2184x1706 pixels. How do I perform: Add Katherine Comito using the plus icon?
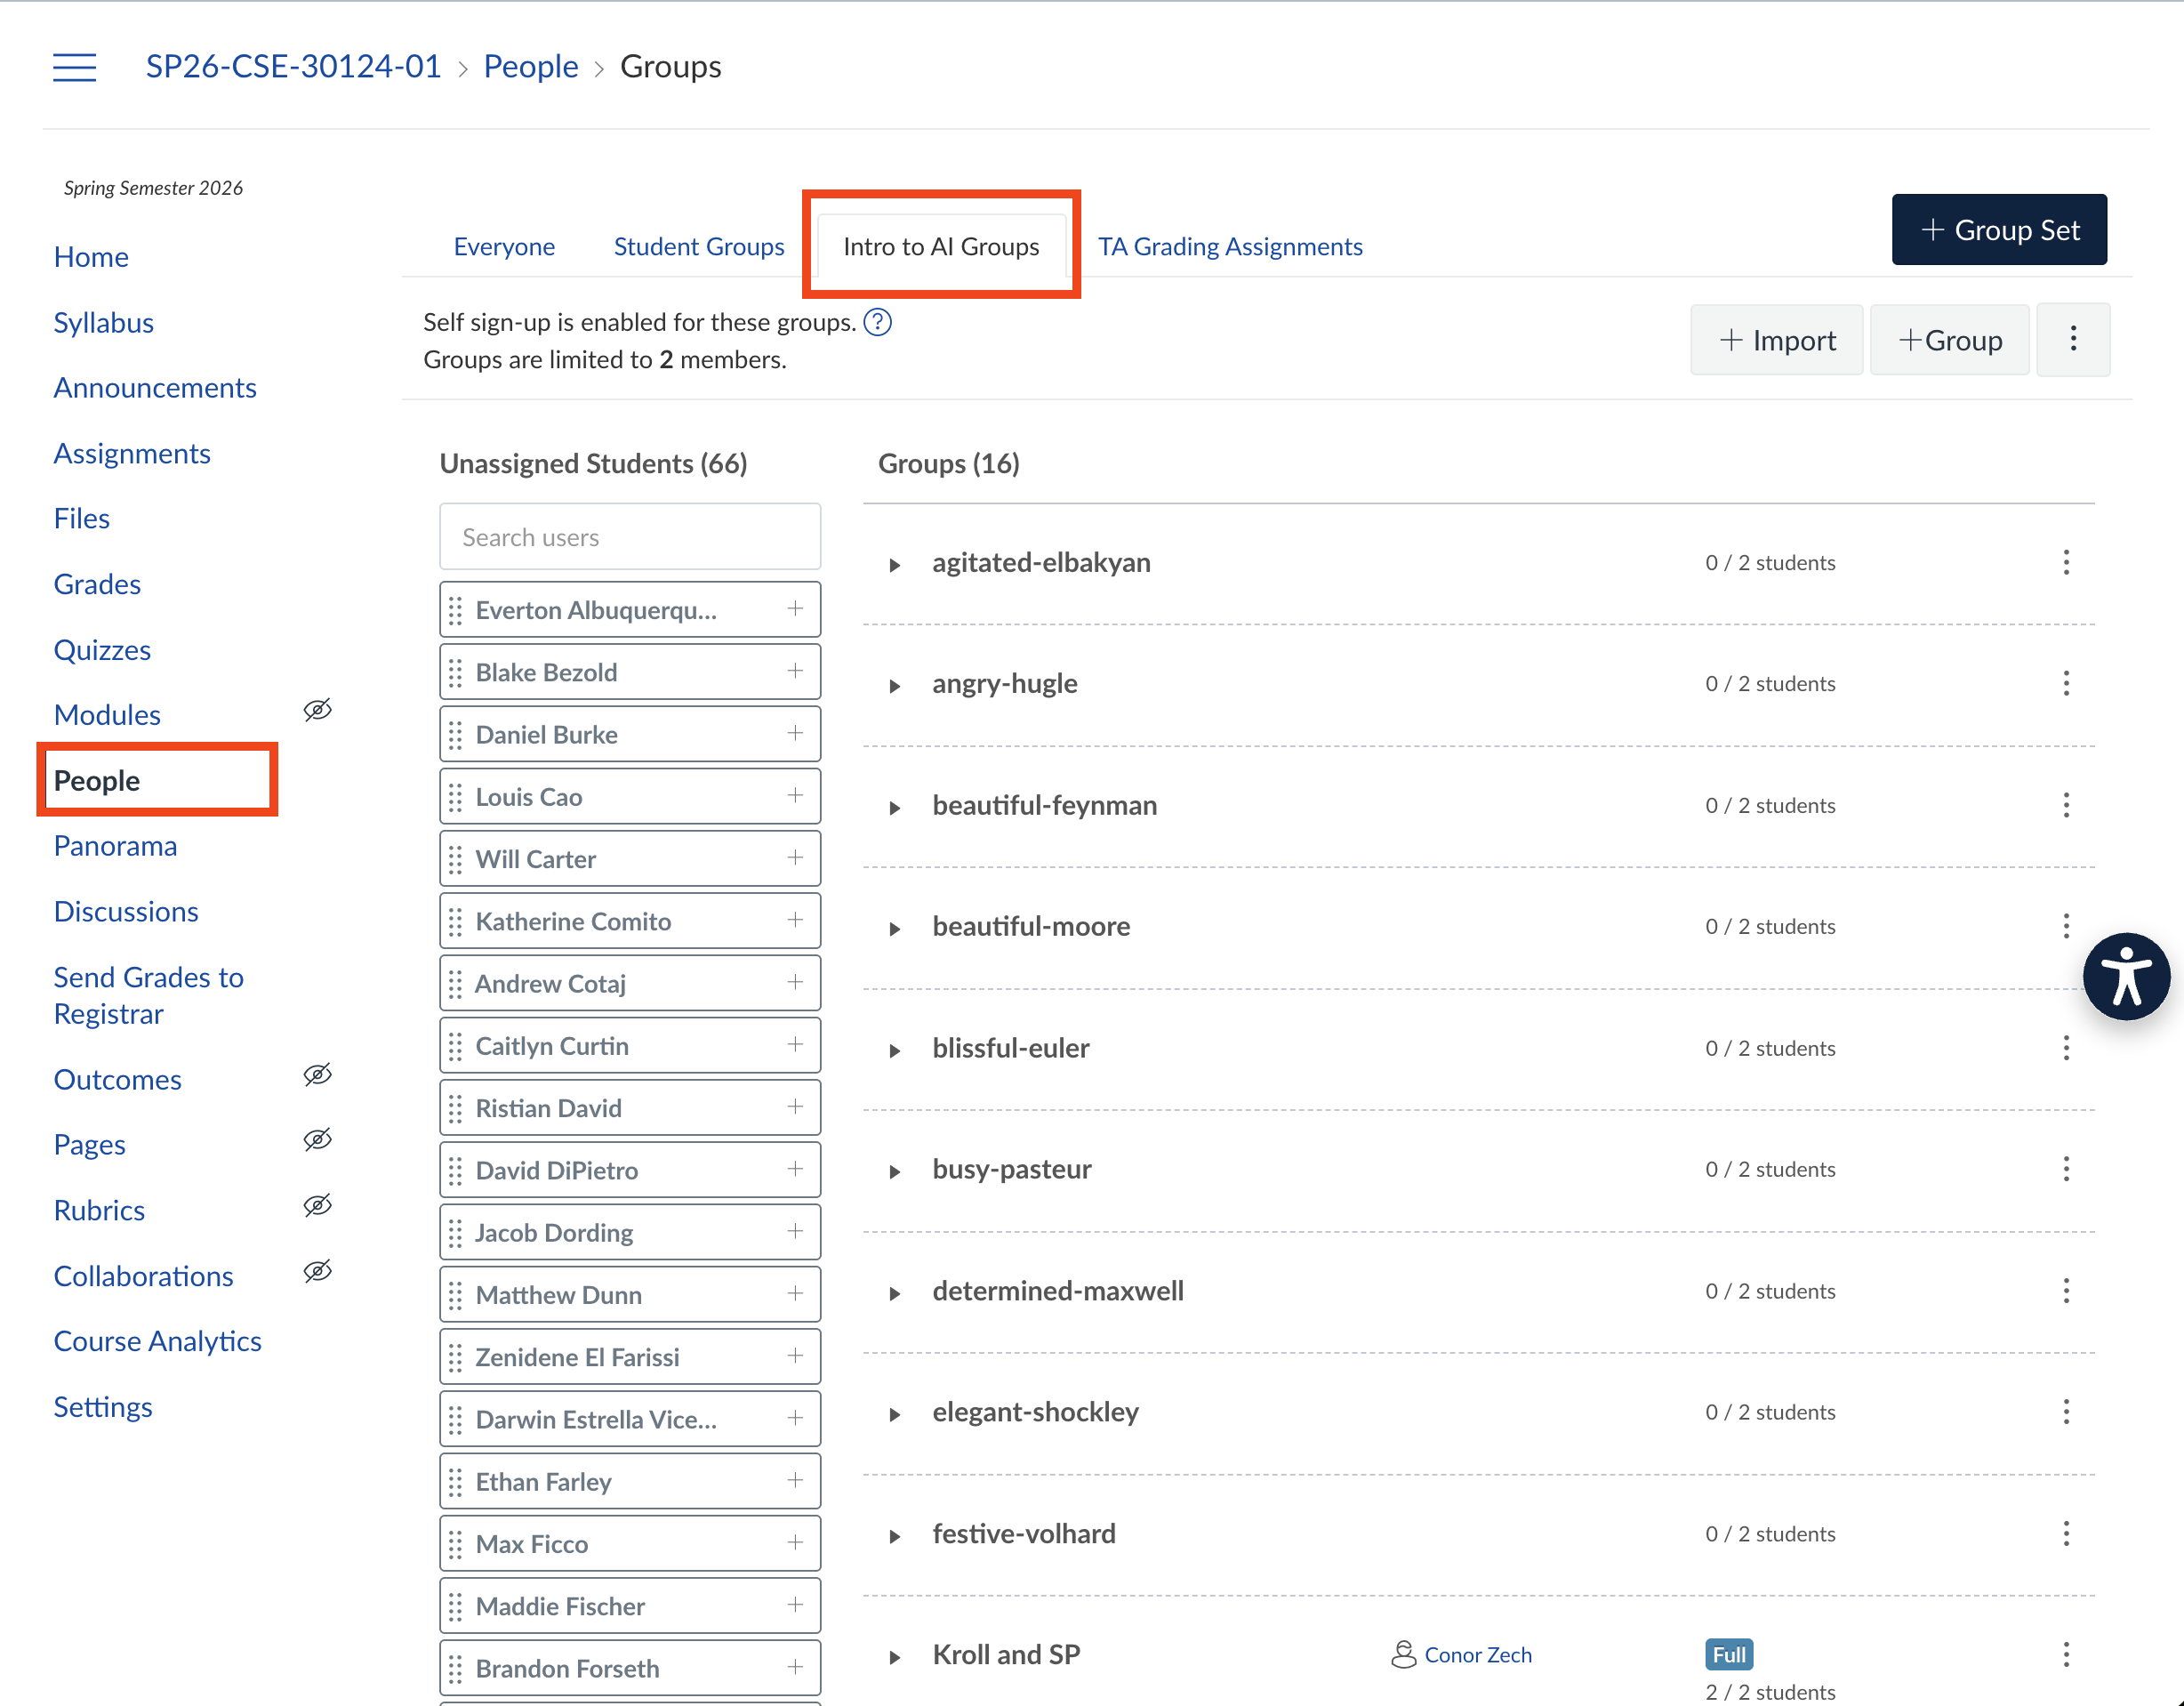coord(795,920)
